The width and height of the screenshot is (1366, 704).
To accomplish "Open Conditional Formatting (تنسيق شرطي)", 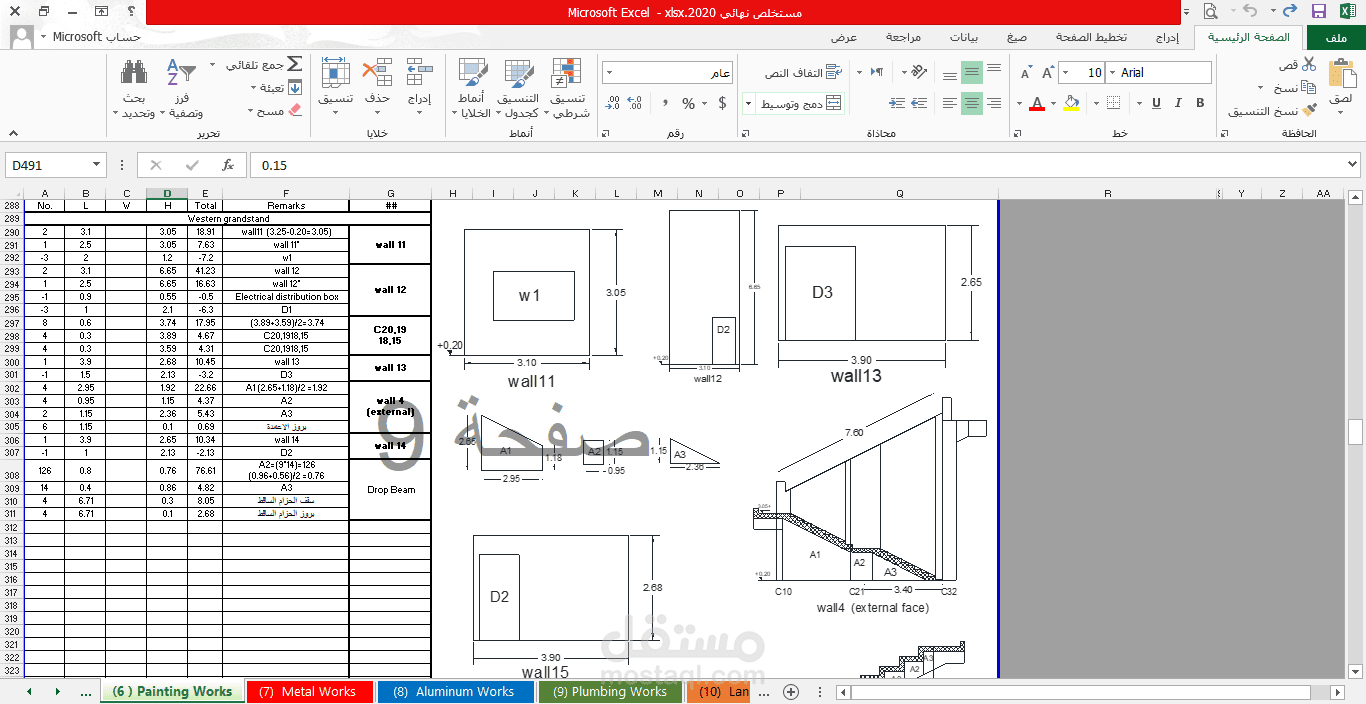I will [568, 89].
